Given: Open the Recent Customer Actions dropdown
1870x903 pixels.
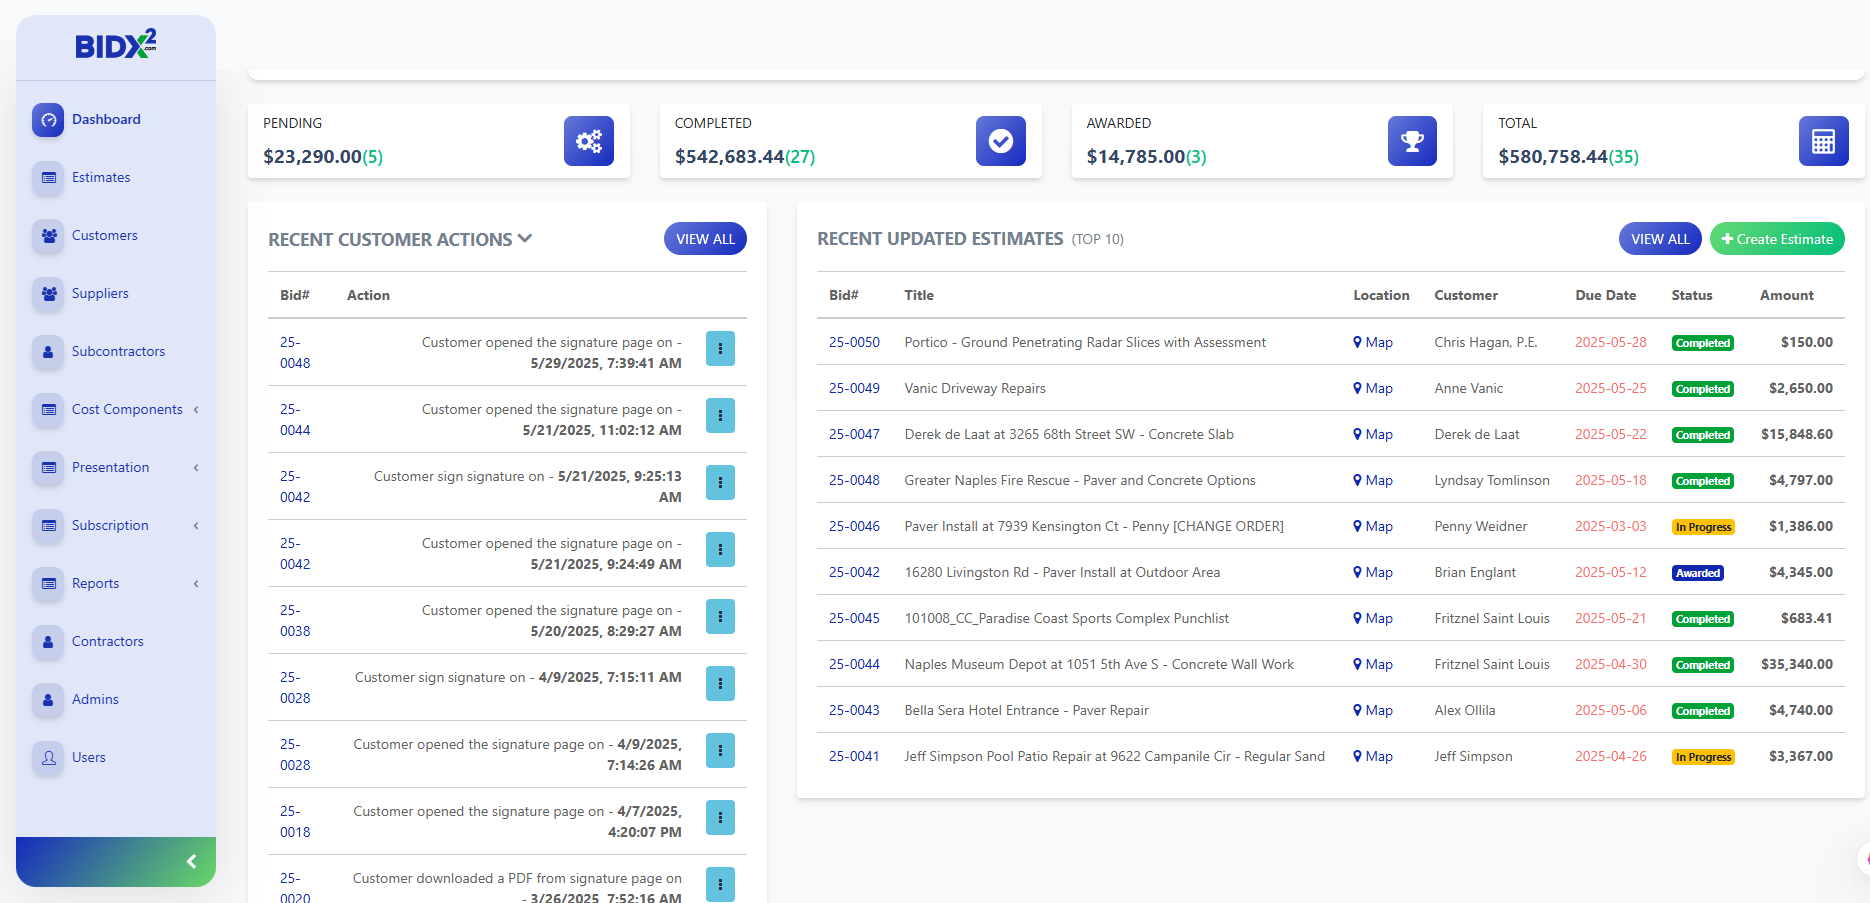Looking at the screenshot, I should [525, 239].
